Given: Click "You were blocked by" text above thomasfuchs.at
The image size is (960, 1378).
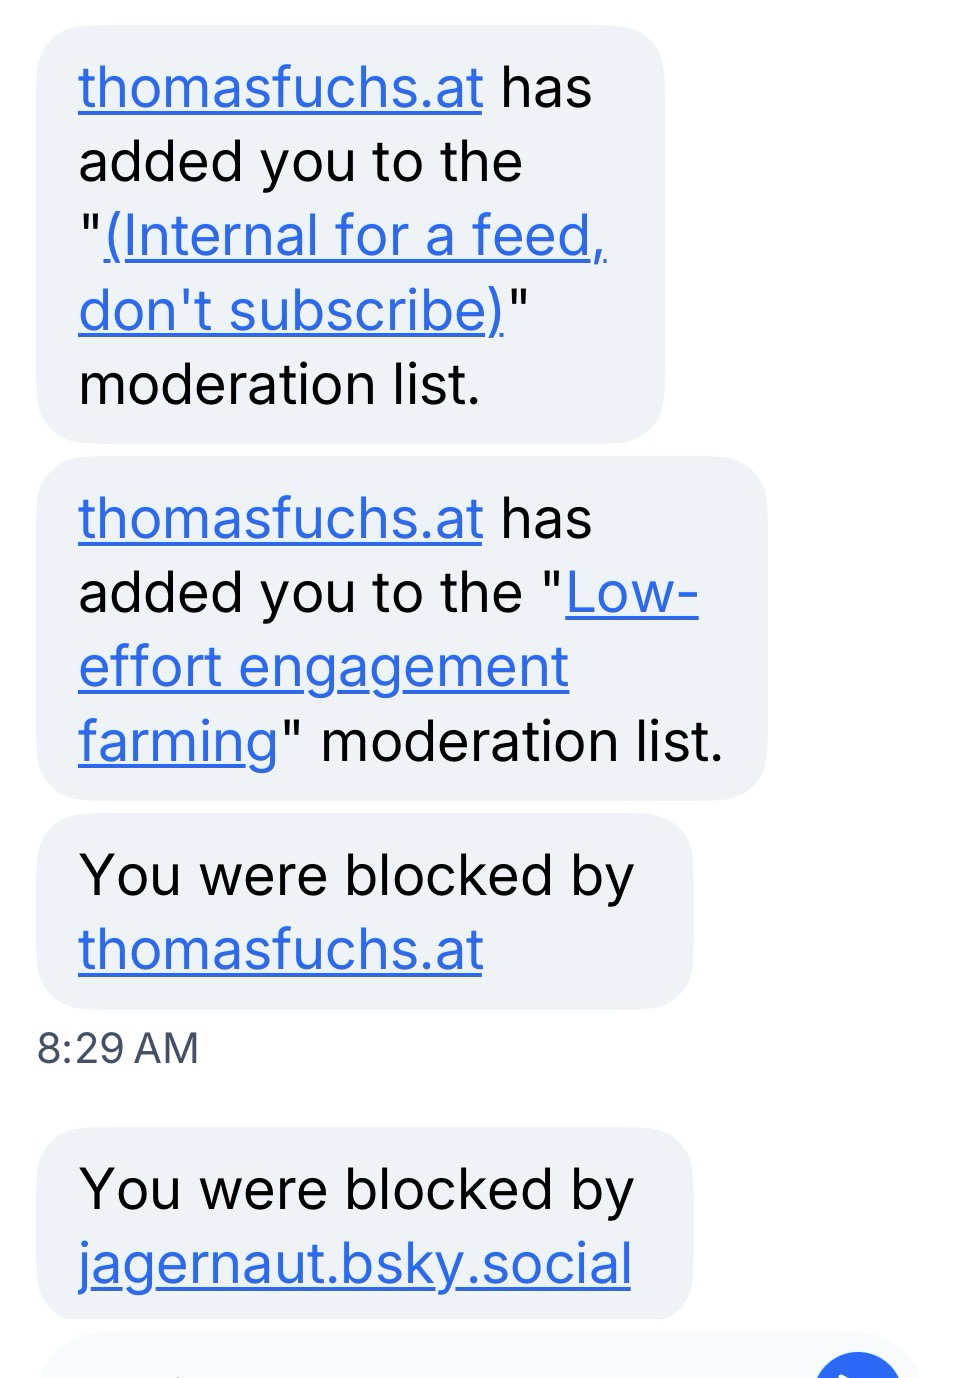Looking at the screenshot, I should coord(355,876).
